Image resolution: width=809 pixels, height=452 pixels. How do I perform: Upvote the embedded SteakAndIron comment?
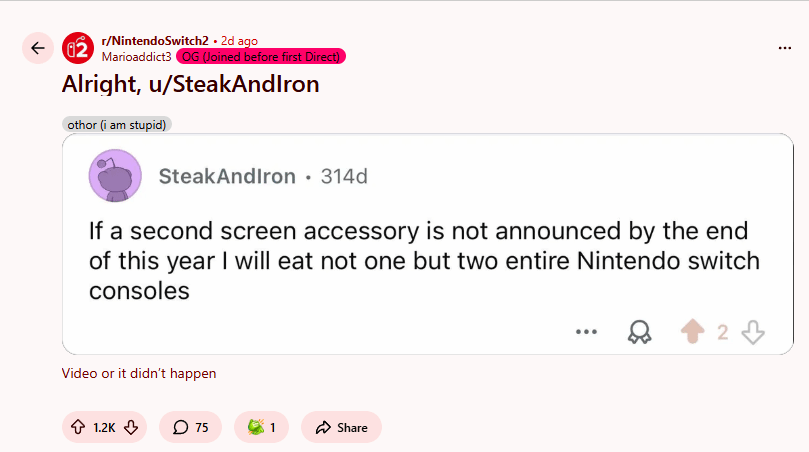tap(692, 332)
